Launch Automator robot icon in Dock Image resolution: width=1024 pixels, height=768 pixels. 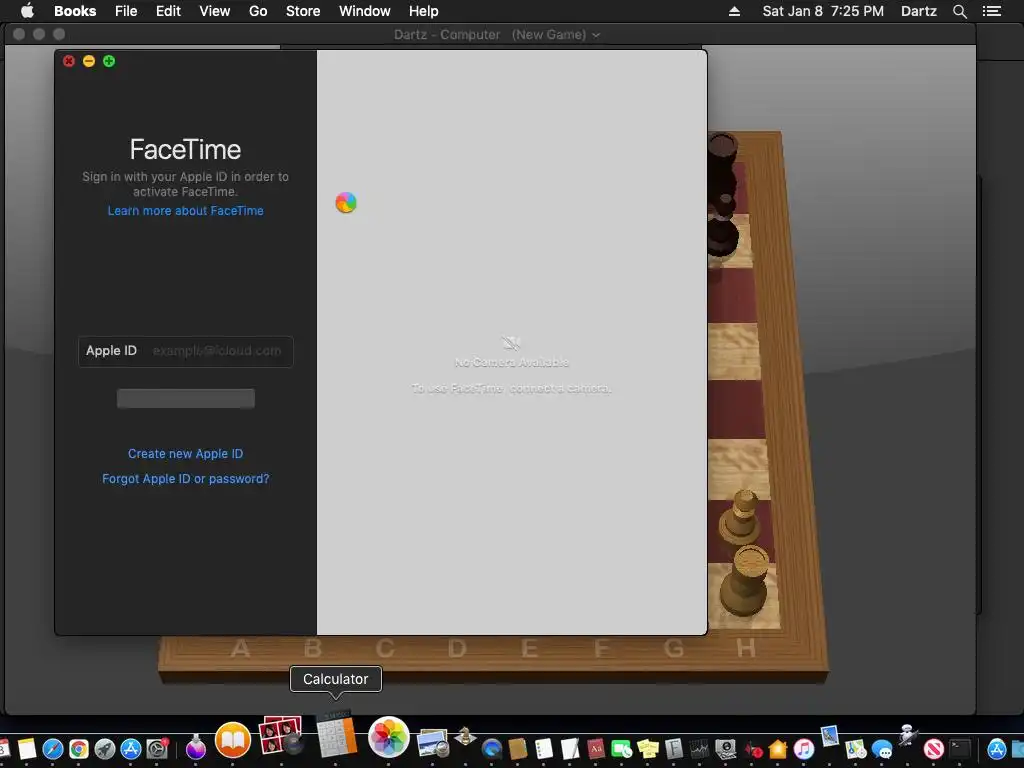pyautogui.click(x=908, y=735)
